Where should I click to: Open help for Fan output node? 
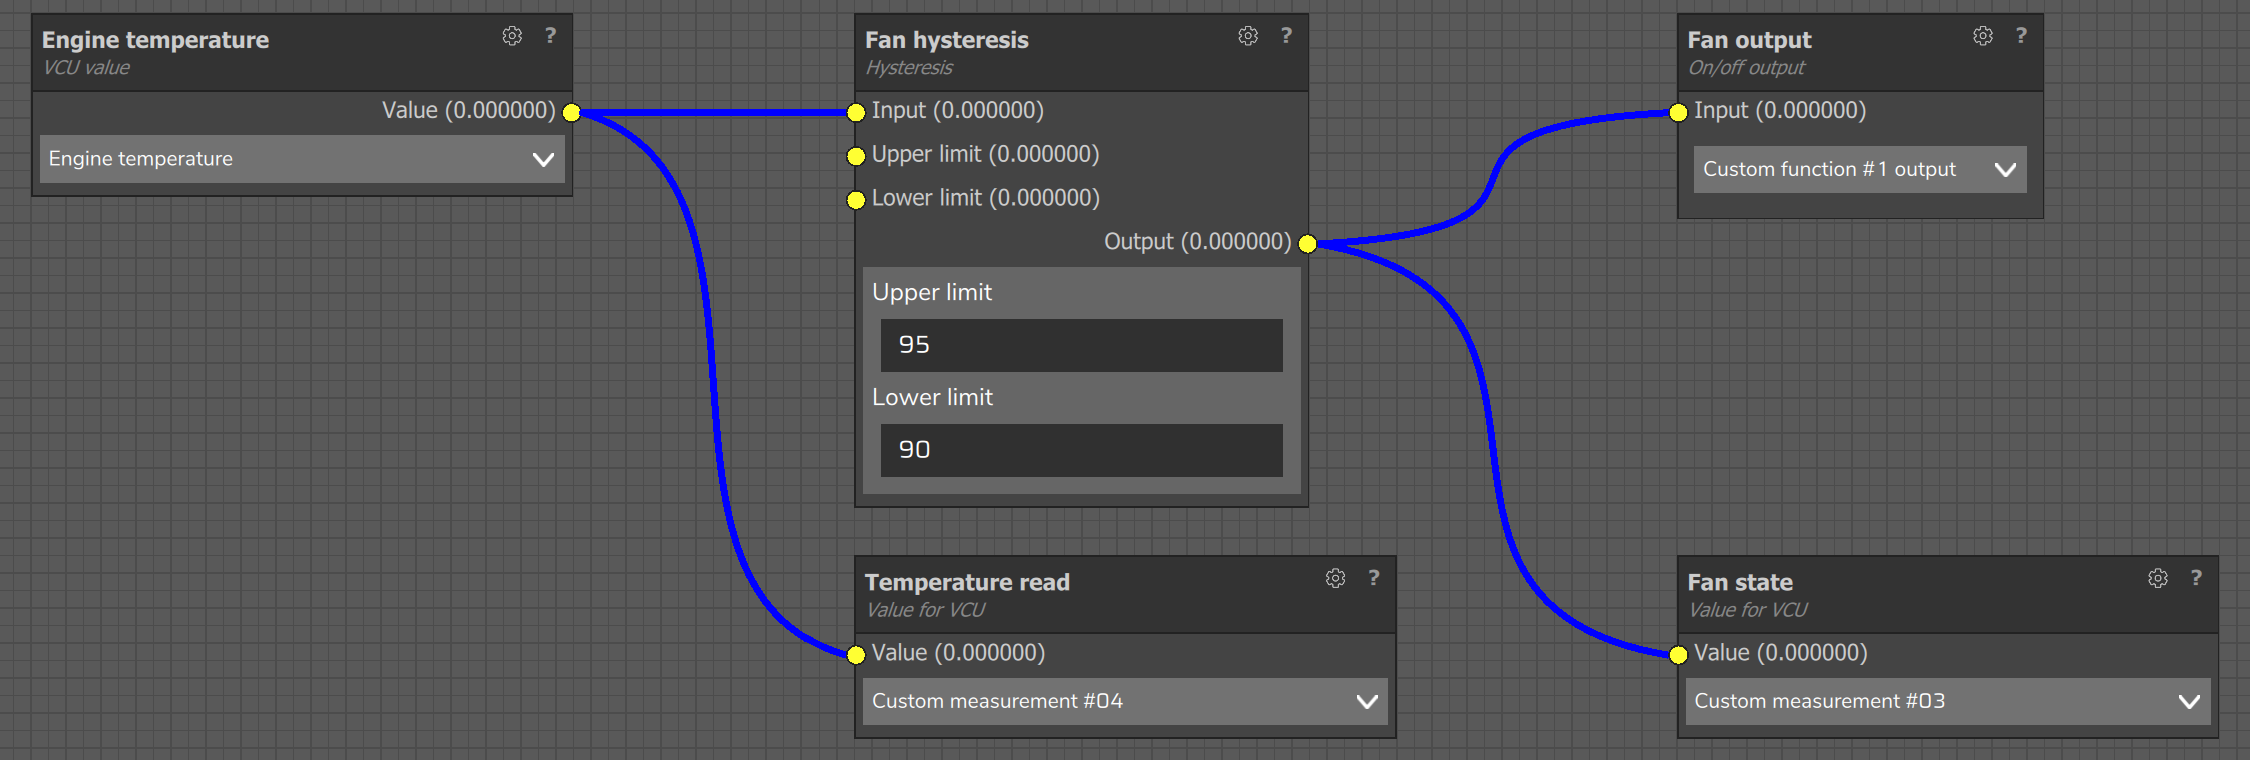(x=2021, y=36)
